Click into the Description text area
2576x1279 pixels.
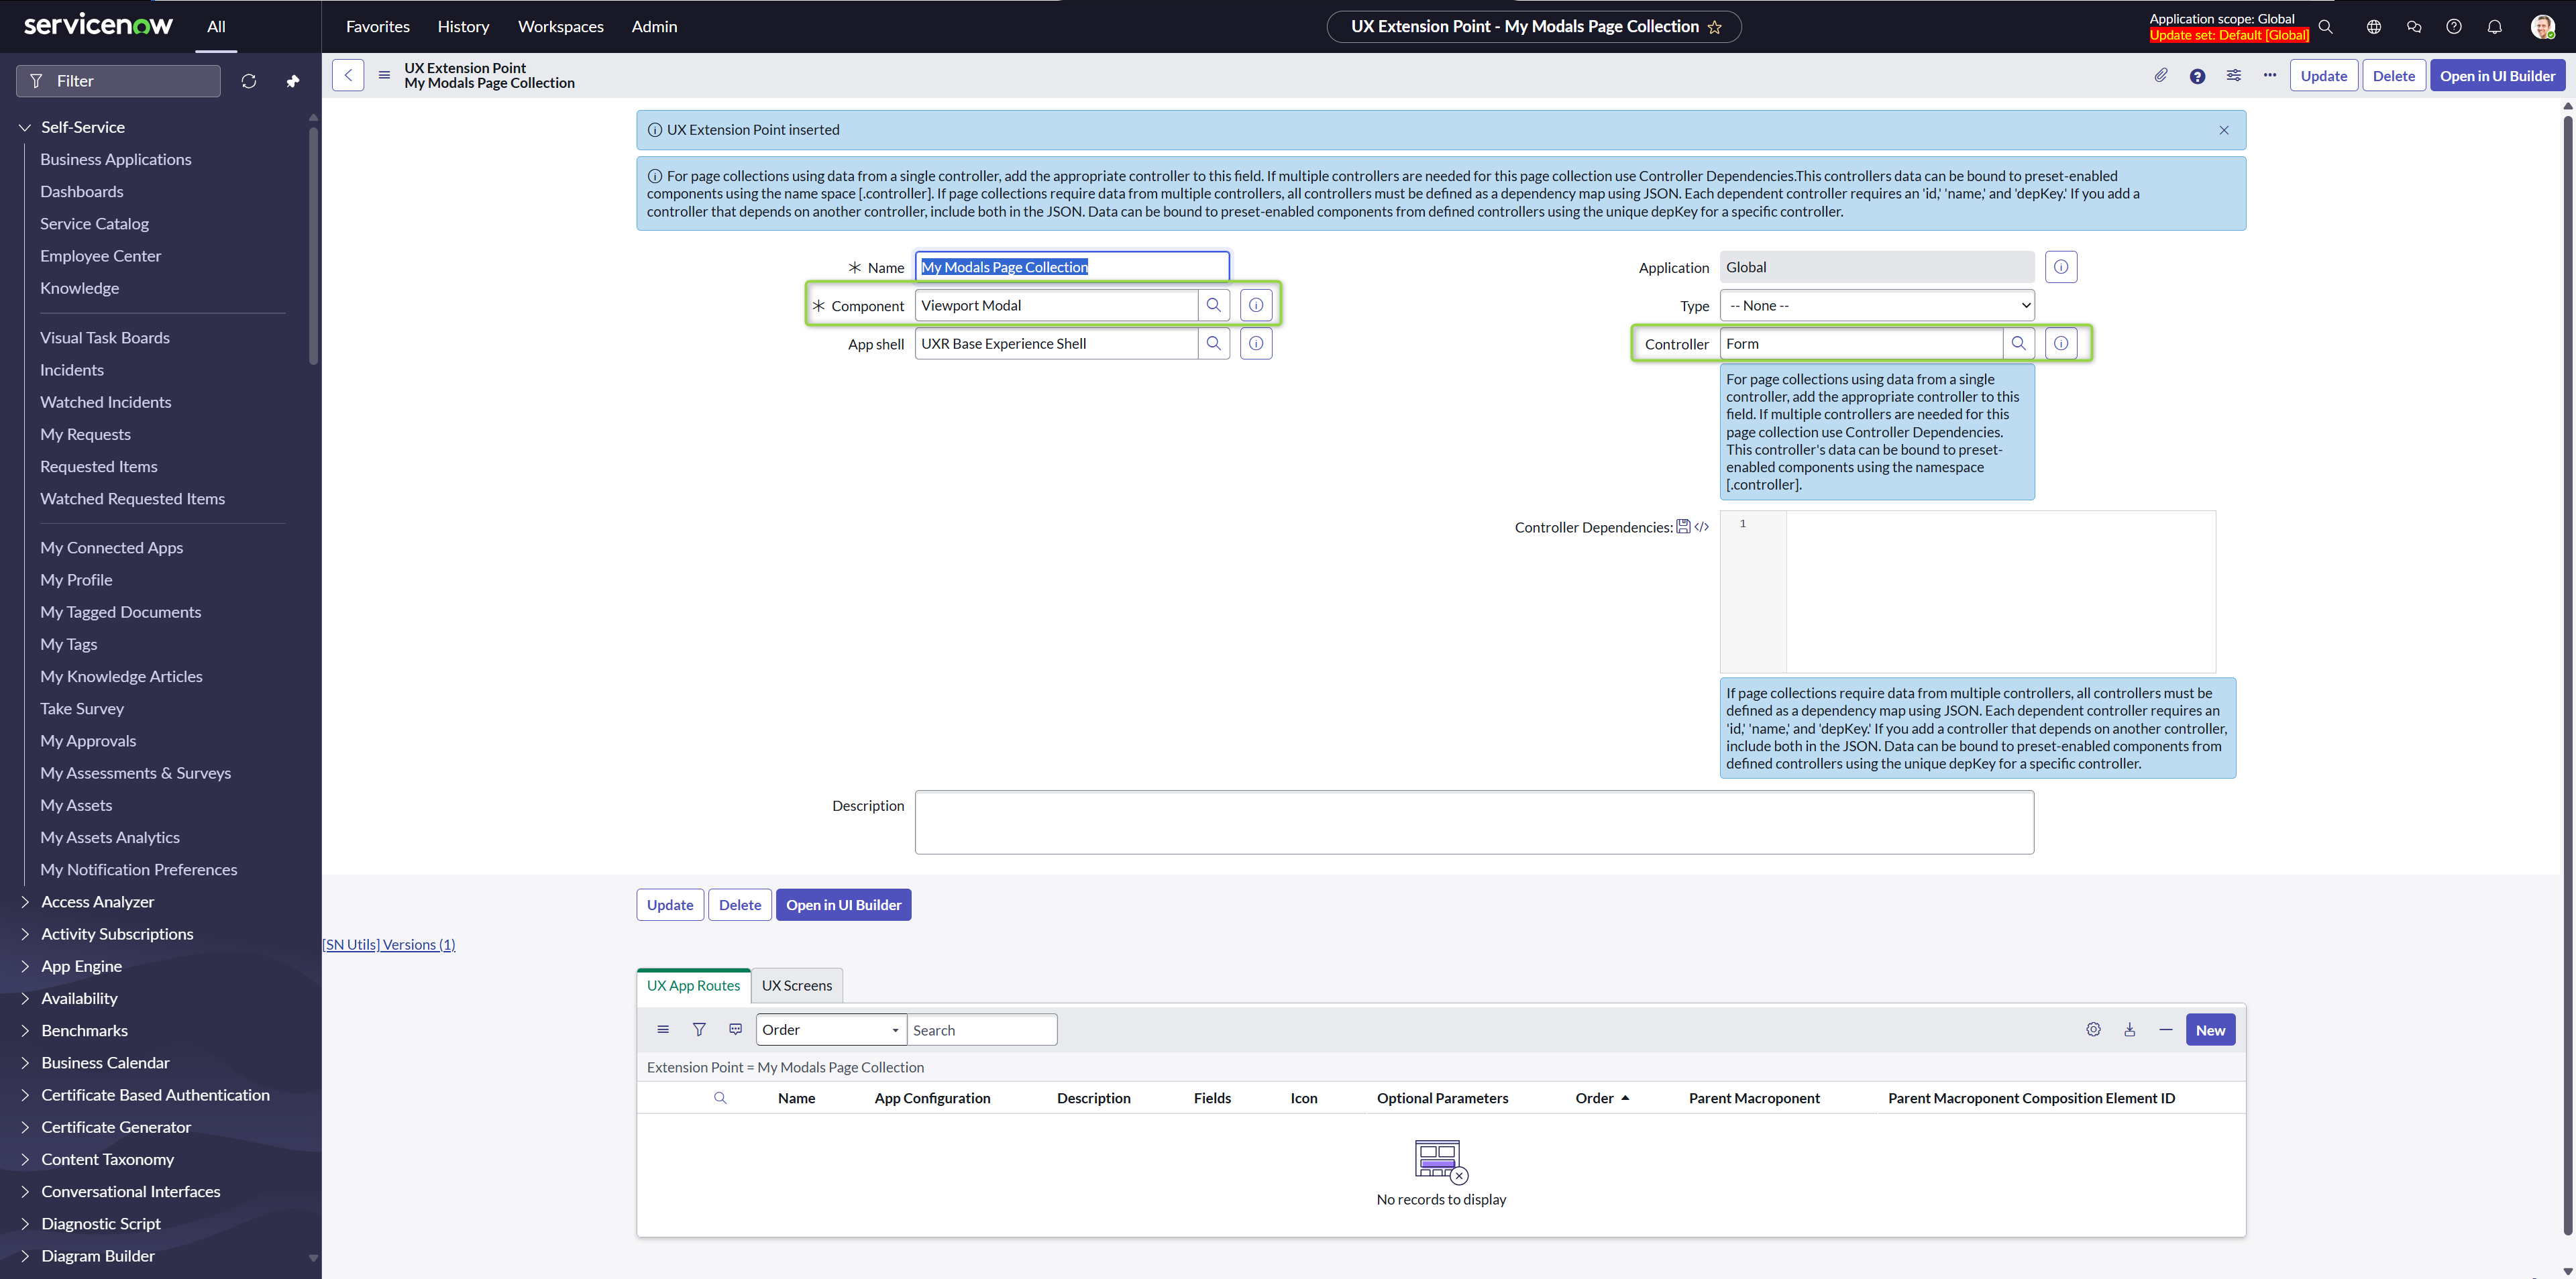[1473, 822]
